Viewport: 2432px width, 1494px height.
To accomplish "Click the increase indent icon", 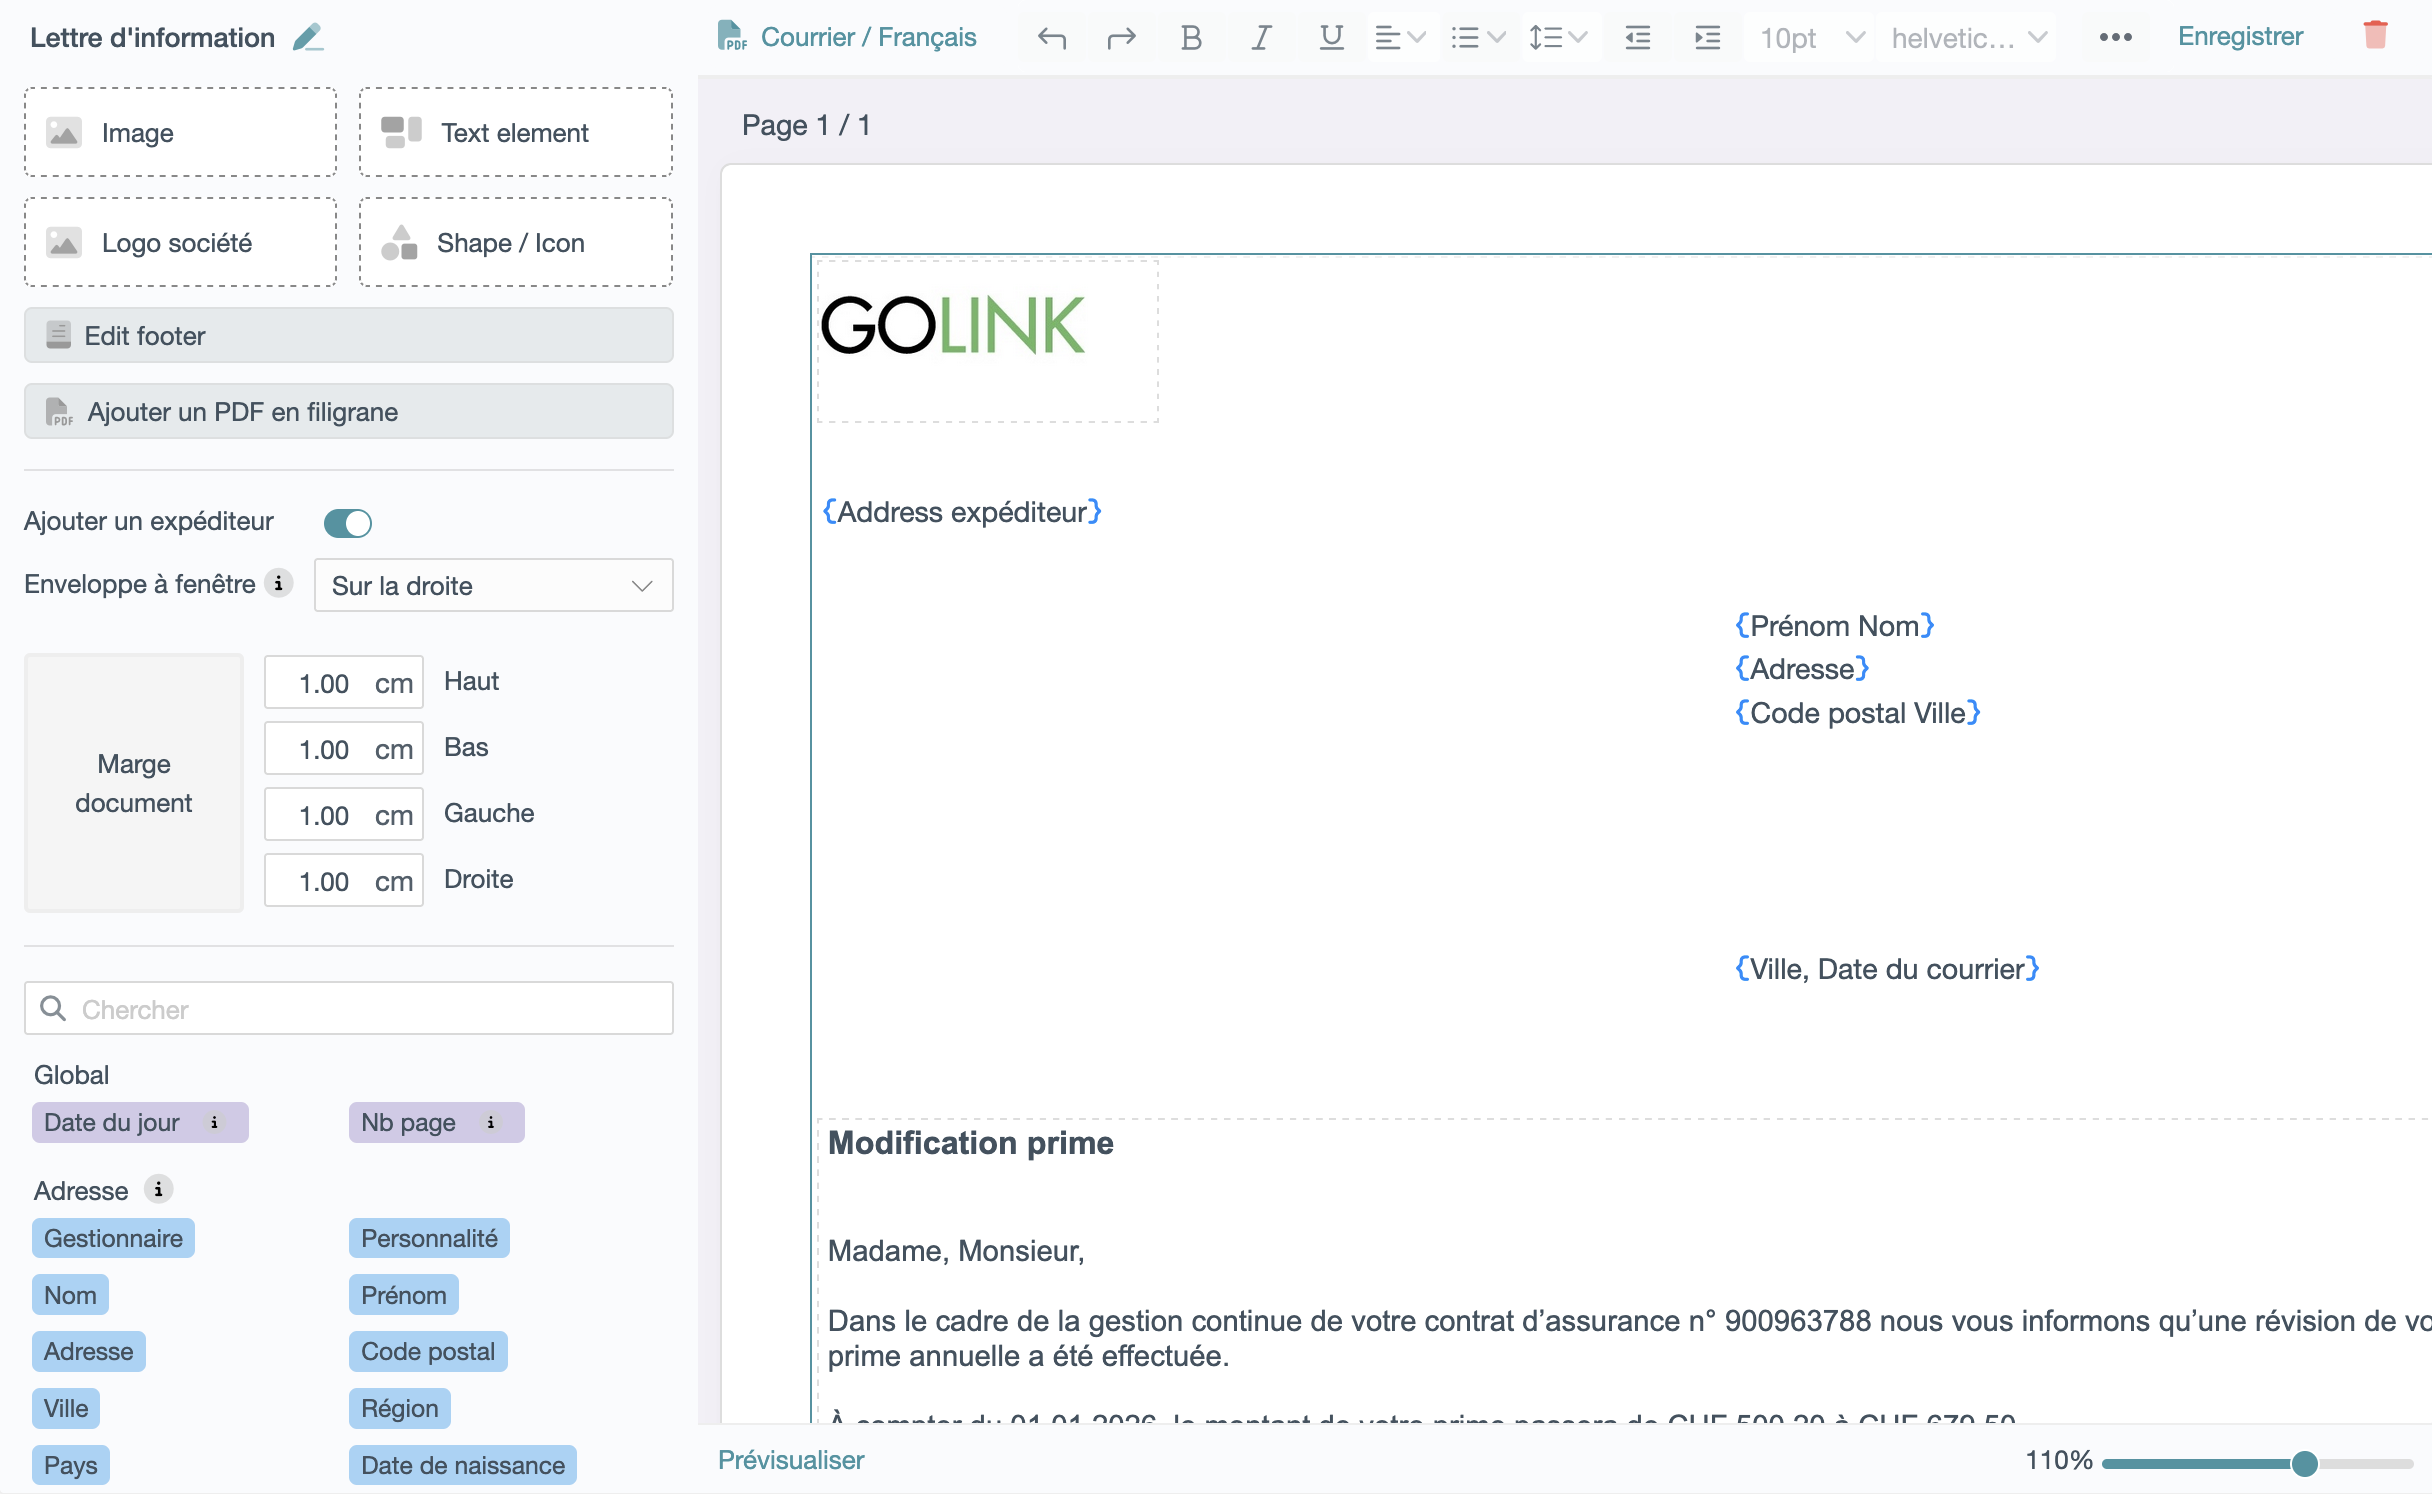I will click(1707, 38).
